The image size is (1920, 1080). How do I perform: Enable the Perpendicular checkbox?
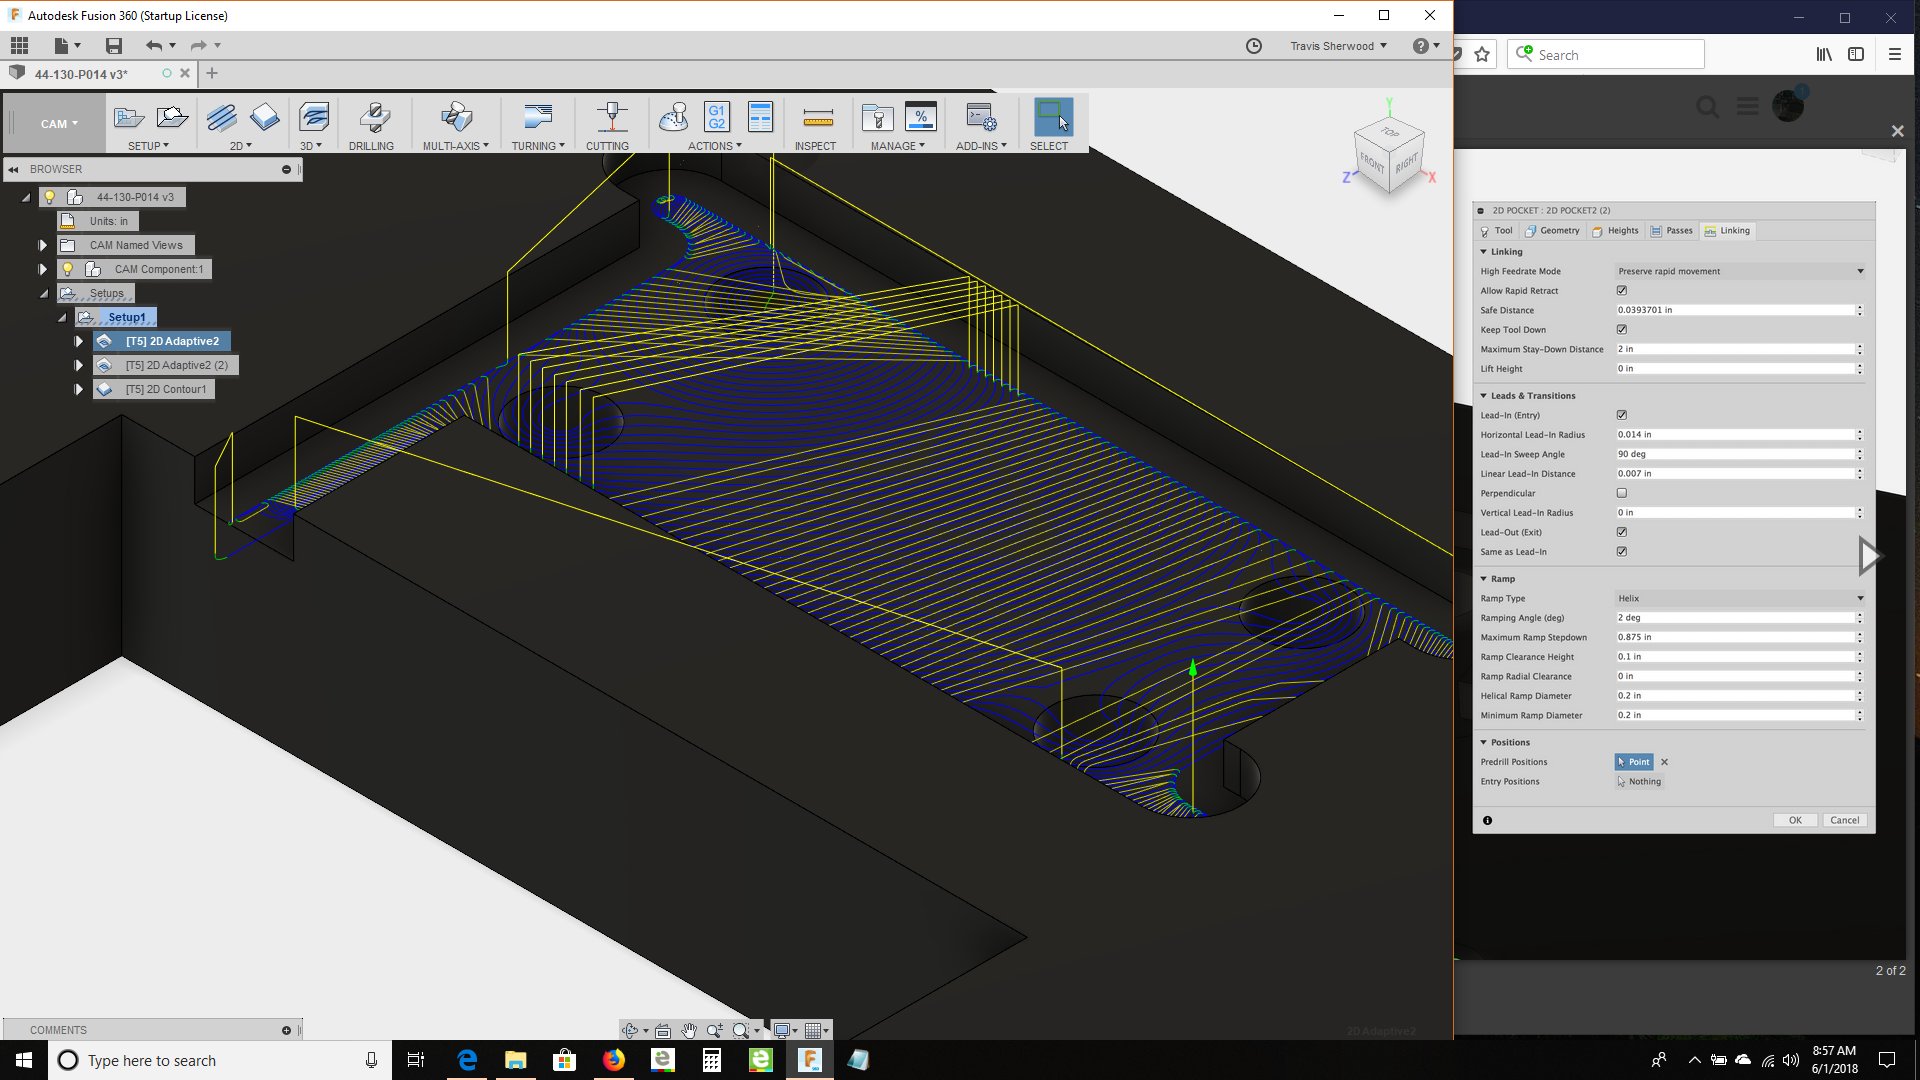click(1621, 493)
